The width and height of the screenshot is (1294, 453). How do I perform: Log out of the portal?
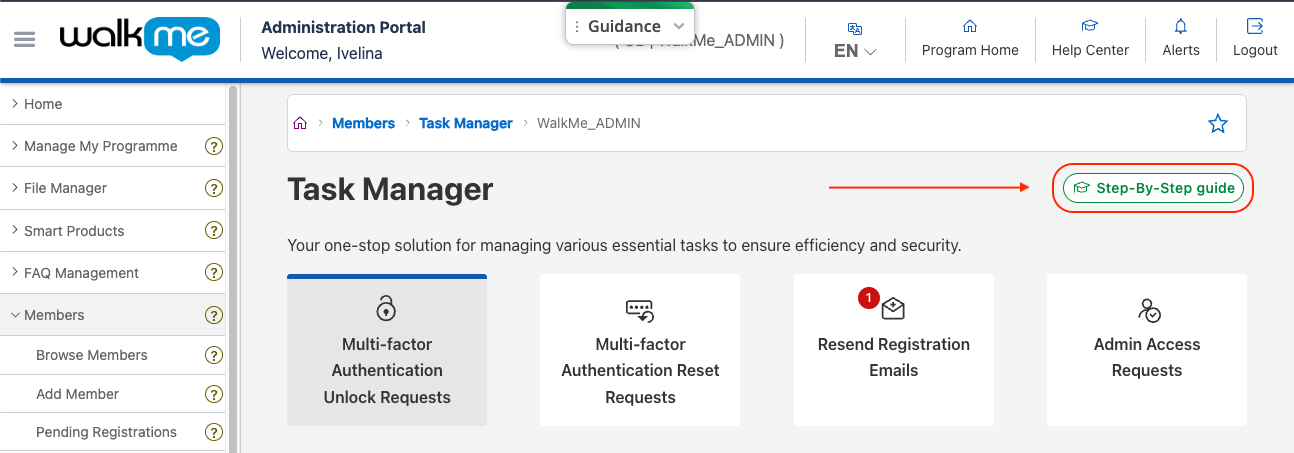1255,39
